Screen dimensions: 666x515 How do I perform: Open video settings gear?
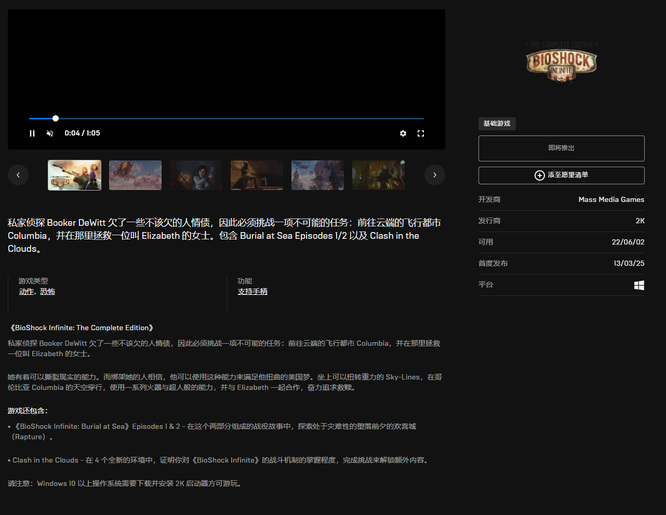pos(403,133)
